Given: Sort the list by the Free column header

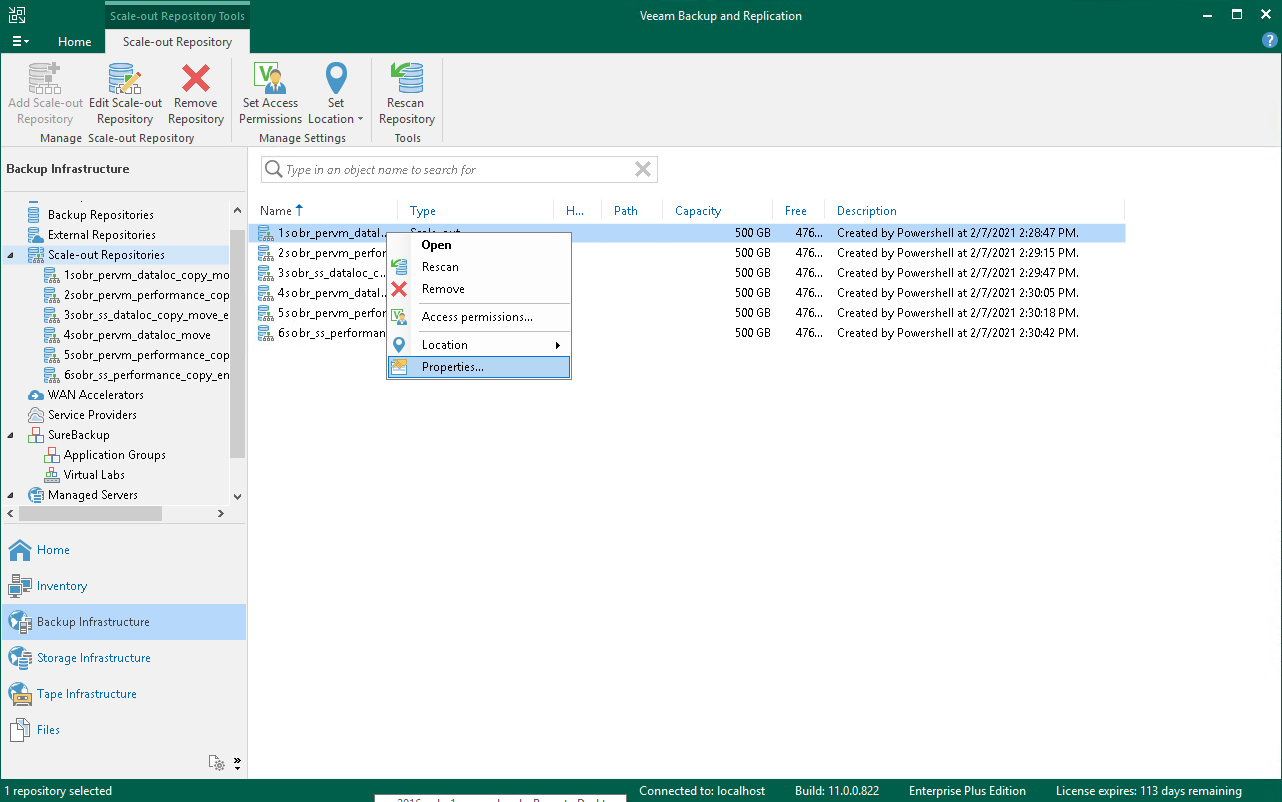Looking at the screenshot, I should pos(796,211).
